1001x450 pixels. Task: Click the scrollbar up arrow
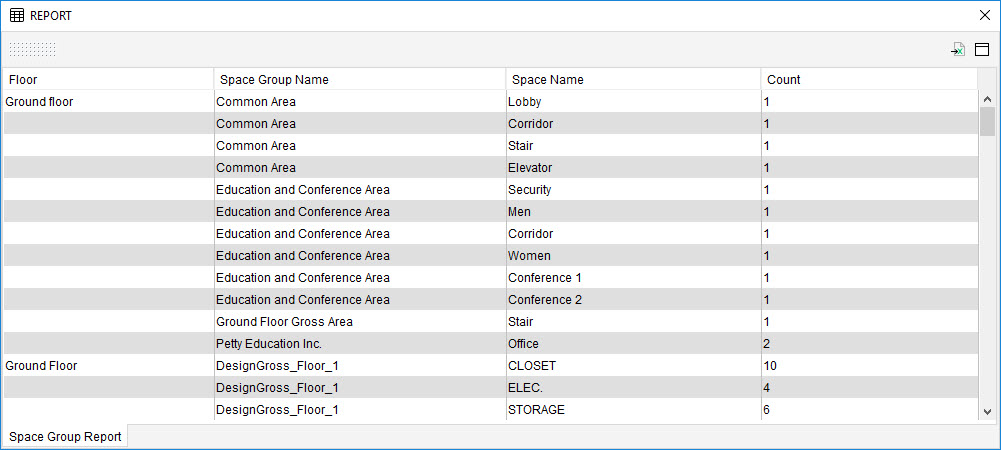point(987,100)
